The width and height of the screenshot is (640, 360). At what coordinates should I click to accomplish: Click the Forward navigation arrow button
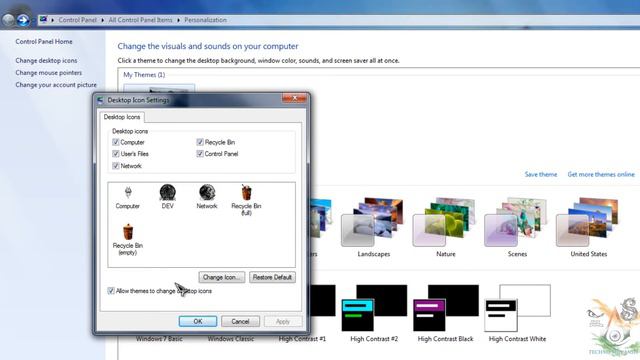coord(23,20)
